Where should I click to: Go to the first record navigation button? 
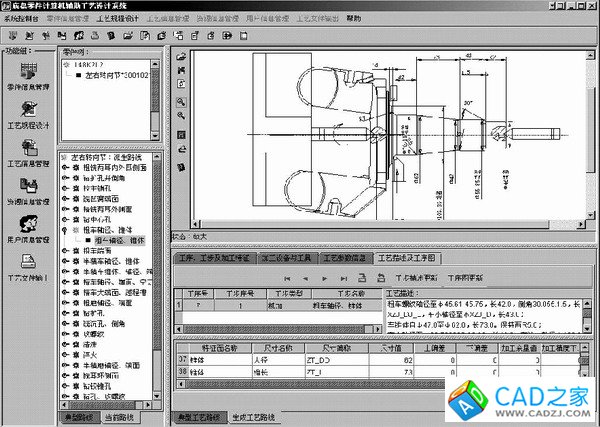pyautogui.click(x=288, y=277)
